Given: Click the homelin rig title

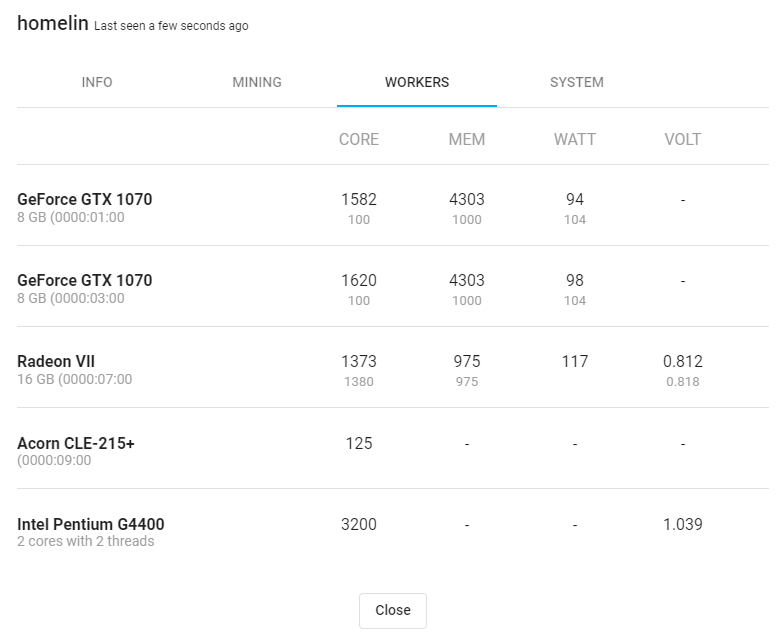Looking at the screenshot, I should pyautogui.click(x=52, y=23).
